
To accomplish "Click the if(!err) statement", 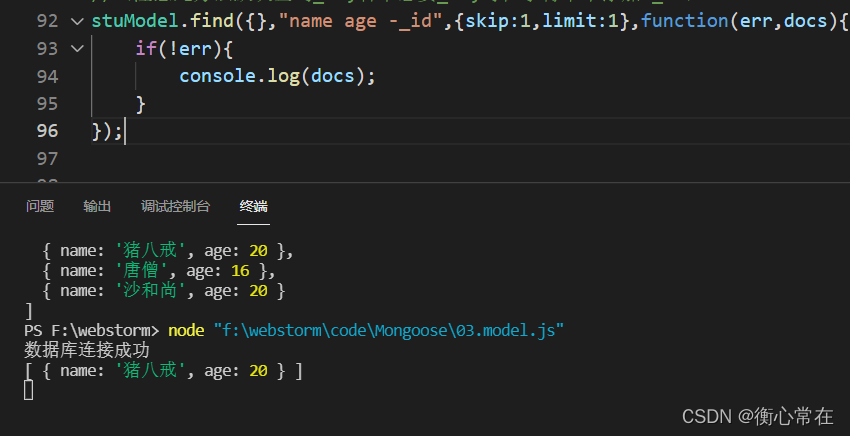I will pyautogui.click(x=184, y=49).
